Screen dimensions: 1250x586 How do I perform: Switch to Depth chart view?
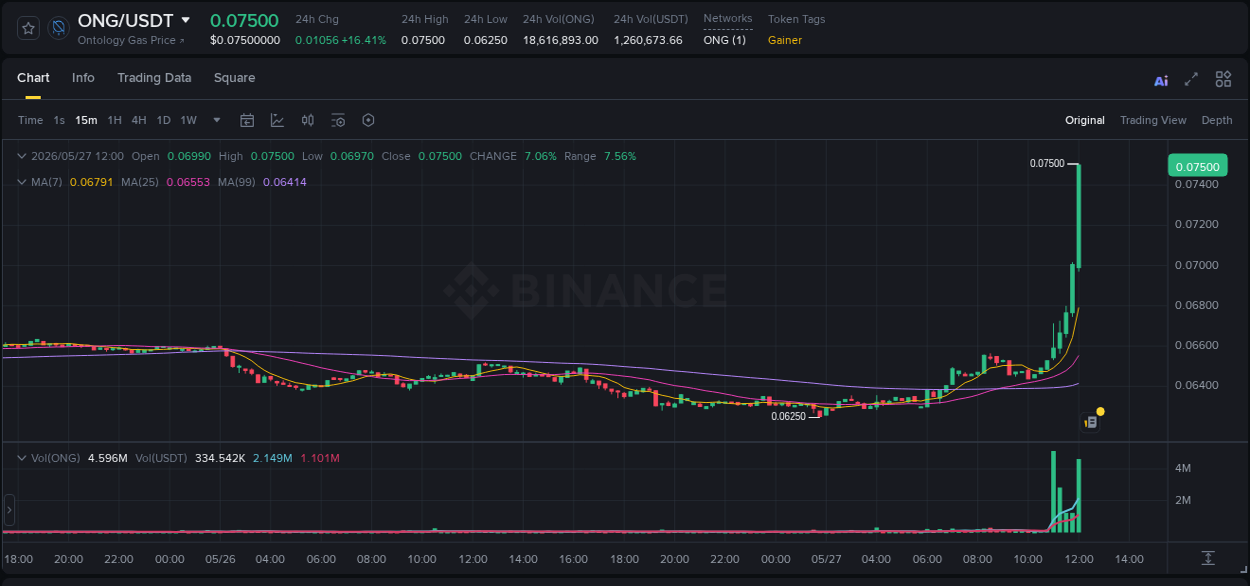point(1217,120)
